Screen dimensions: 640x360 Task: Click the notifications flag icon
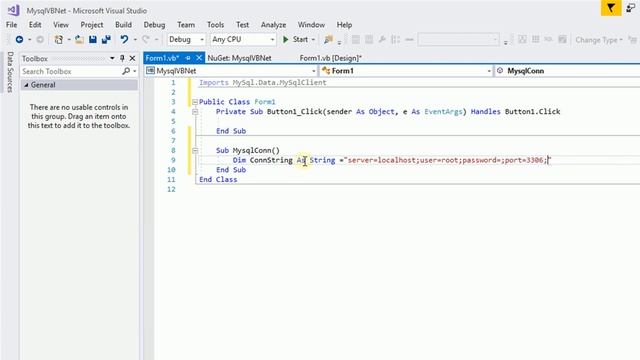[x=611, y=8]
